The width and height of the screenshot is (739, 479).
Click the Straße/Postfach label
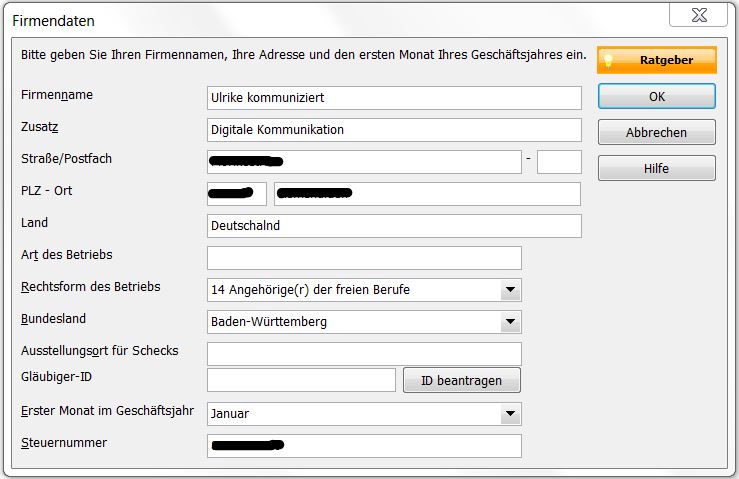coord(66,159)
